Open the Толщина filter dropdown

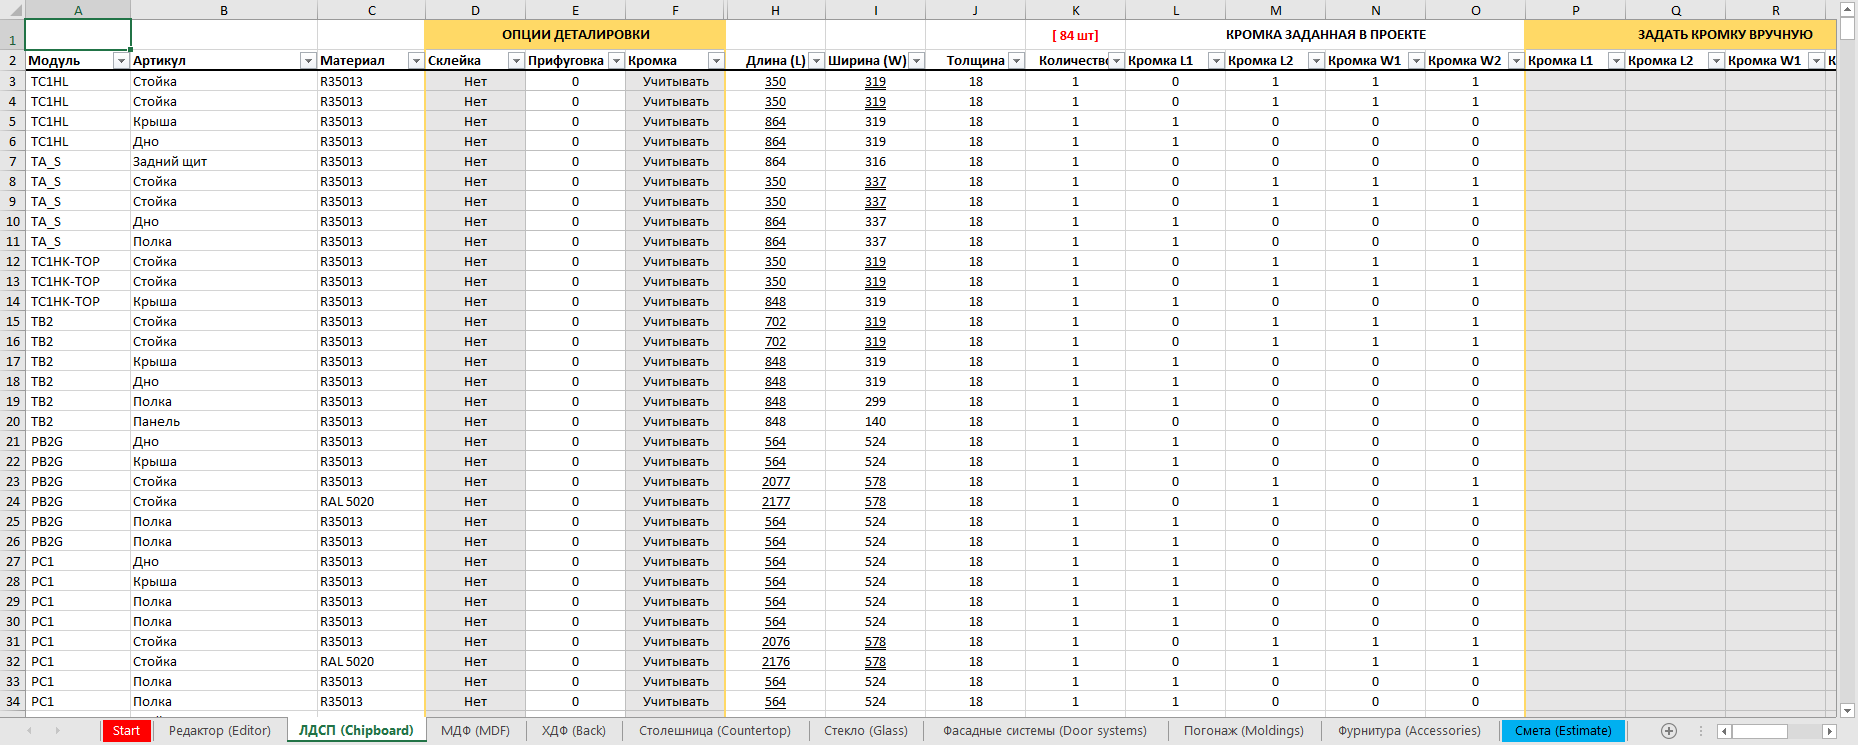click(x=1016, y=61)
